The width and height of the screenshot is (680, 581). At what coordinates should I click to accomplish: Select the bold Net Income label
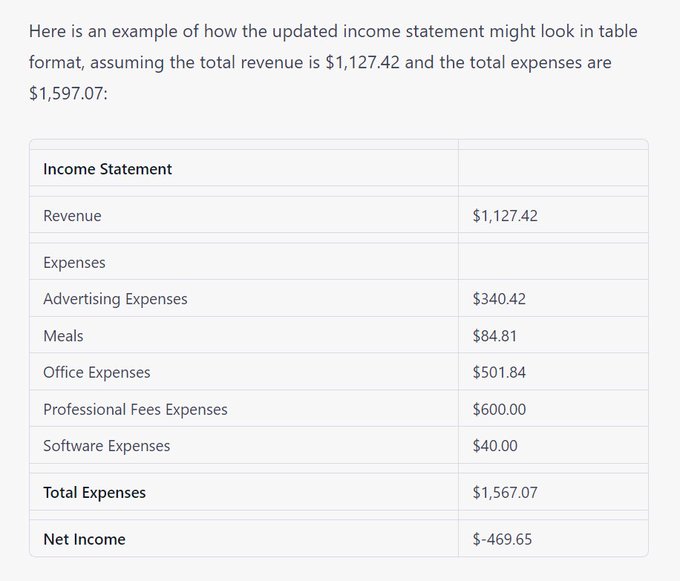84,539
